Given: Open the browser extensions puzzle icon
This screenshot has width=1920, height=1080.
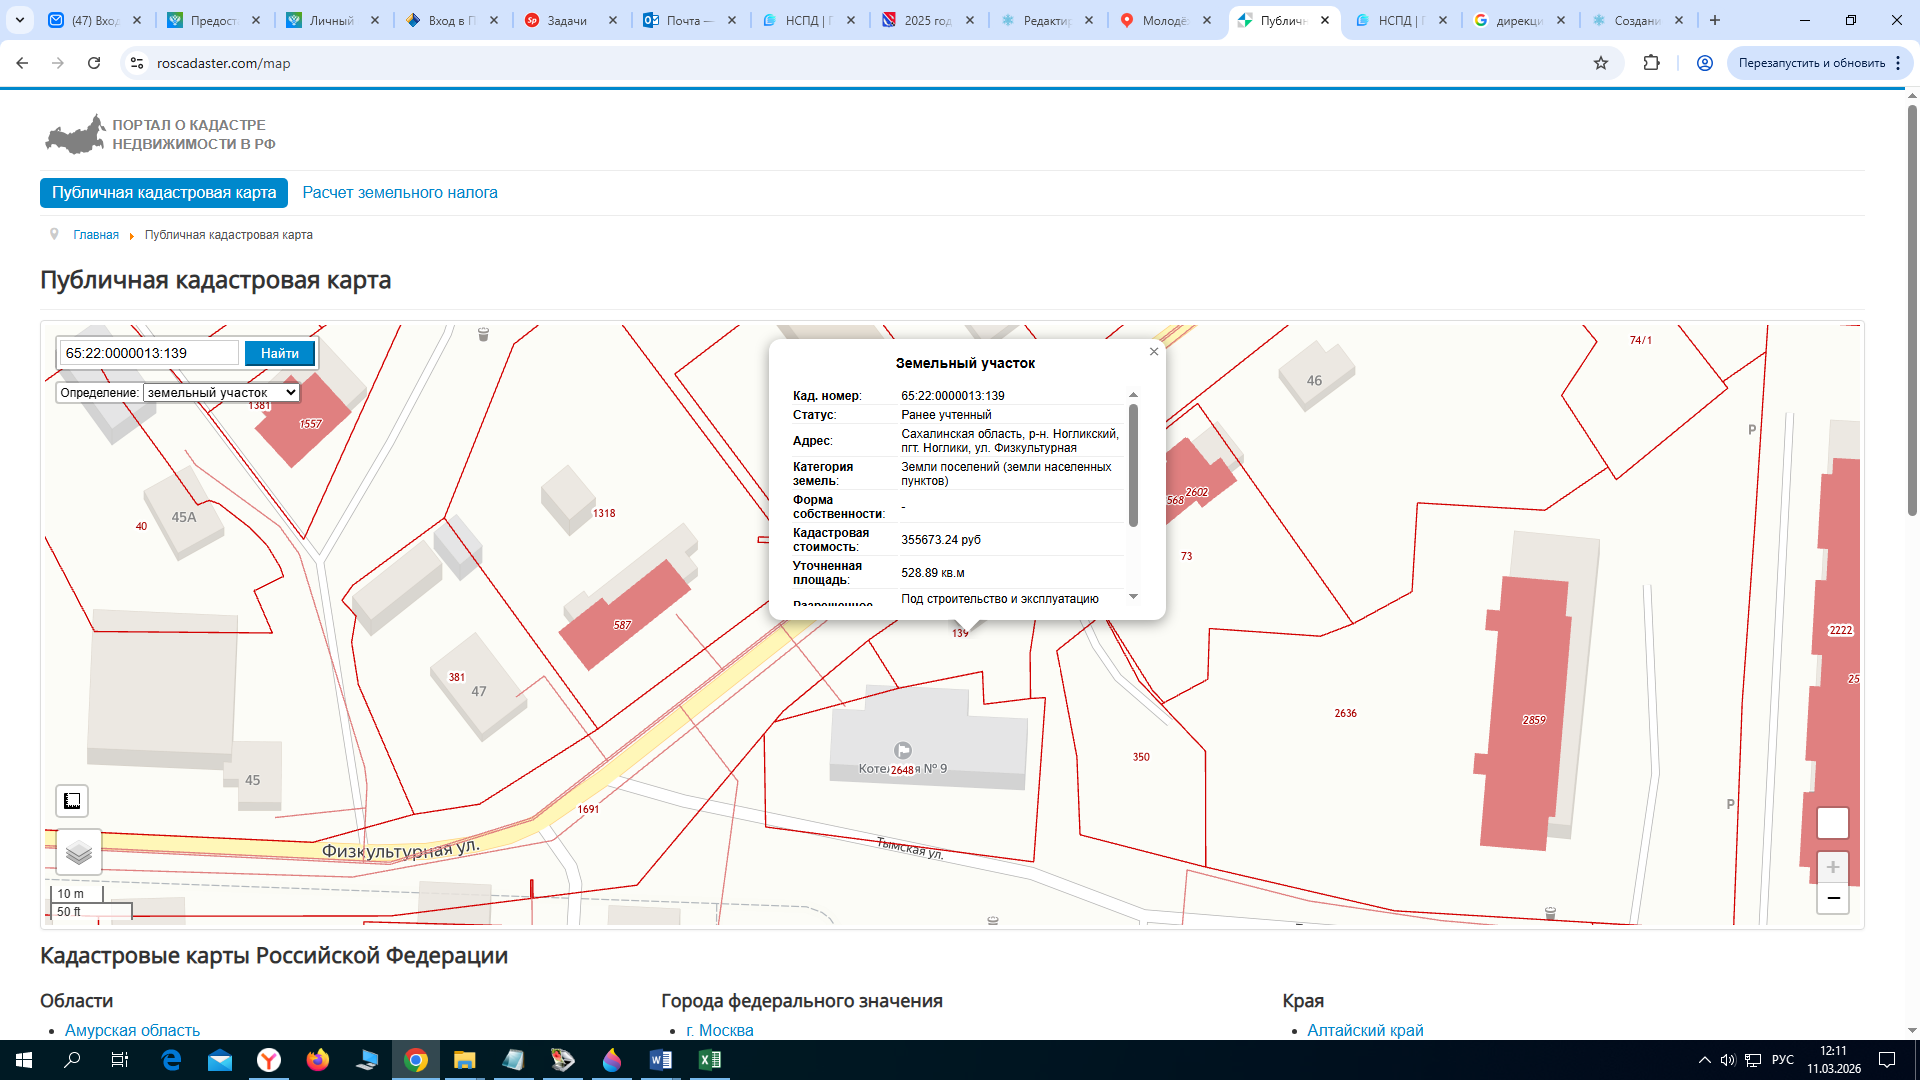Looking at the screenshot, I should point(1651,63).
